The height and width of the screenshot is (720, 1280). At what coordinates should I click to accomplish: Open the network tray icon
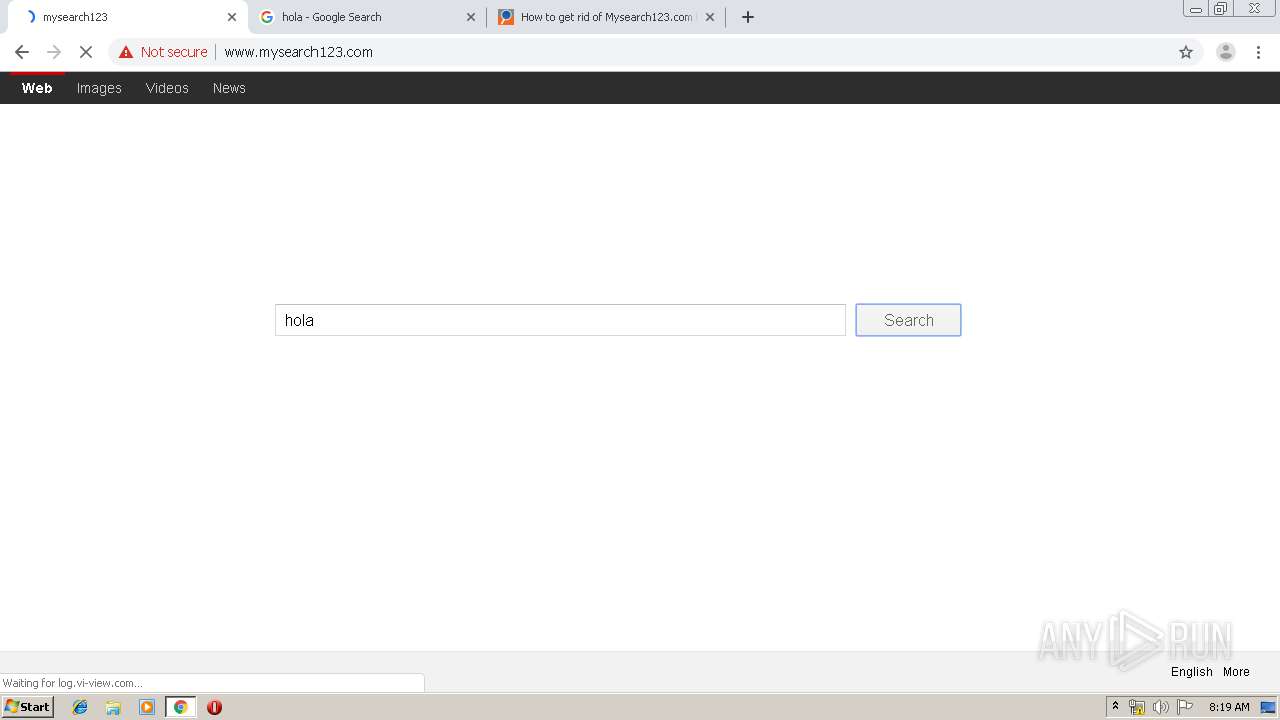(1136, 707)
